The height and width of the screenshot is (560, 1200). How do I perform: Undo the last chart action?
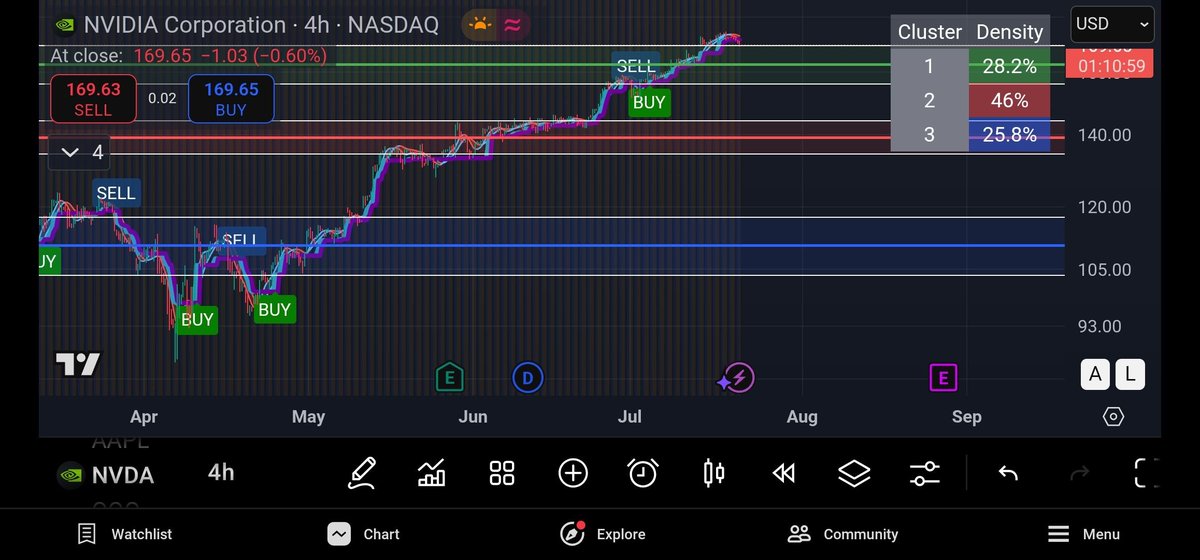point(1008,473)
